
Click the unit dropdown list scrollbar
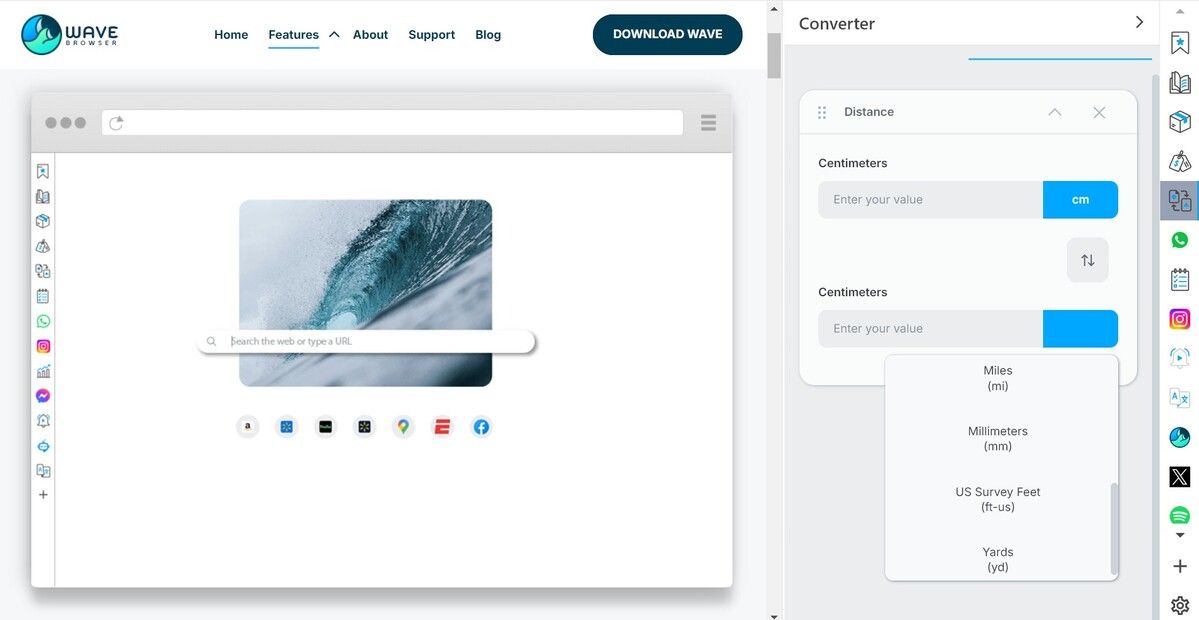coord(1113,528)
